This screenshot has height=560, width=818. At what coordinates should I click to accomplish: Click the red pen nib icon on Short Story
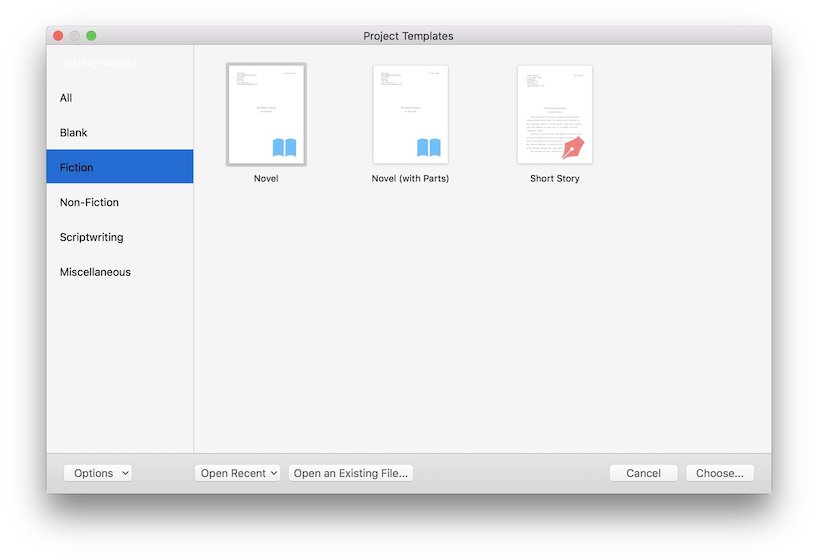(573, 148)
